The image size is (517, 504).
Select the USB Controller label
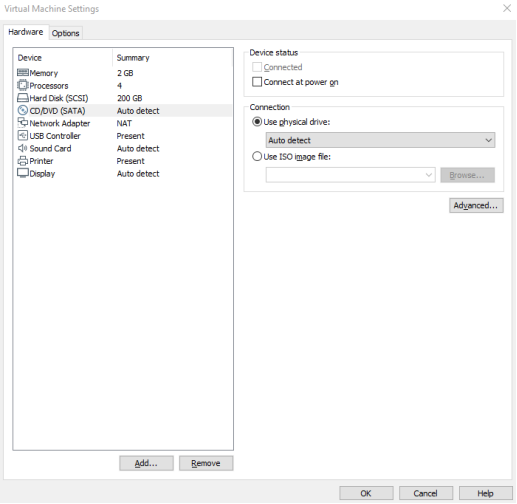point(55,136)
